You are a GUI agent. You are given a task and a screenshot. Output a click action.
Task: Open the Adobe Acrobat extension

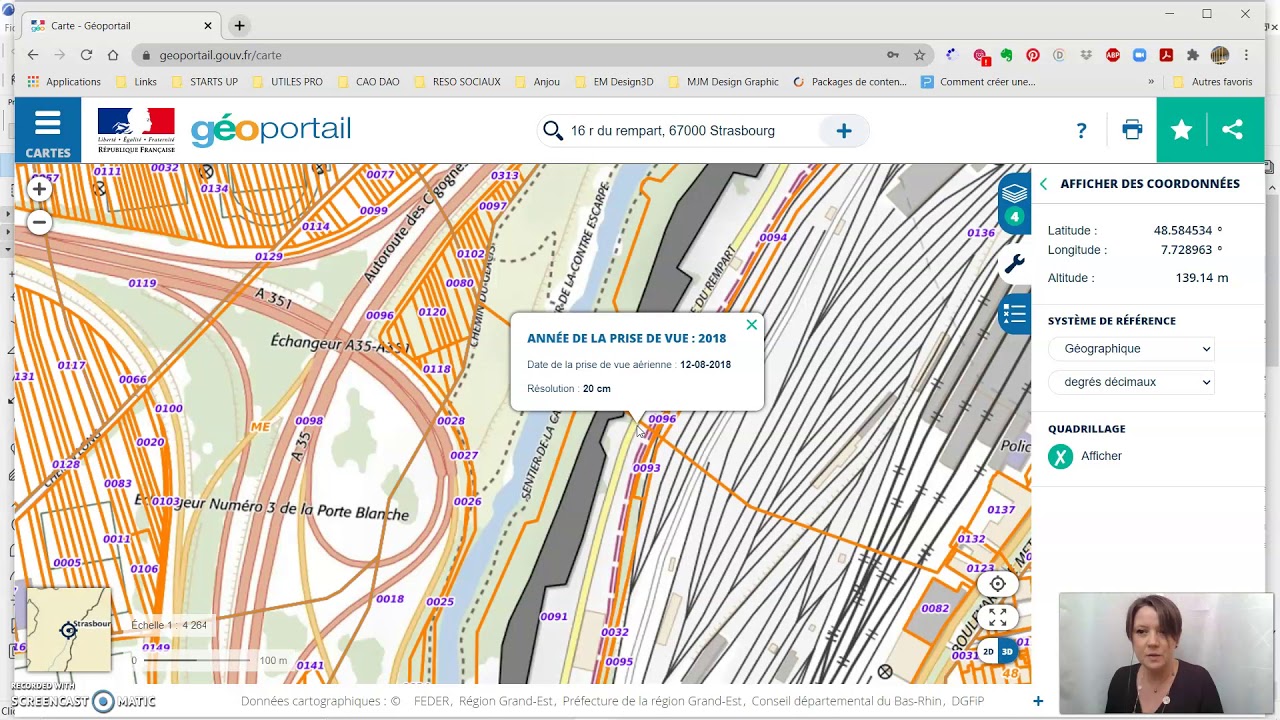coord(1166,55)
